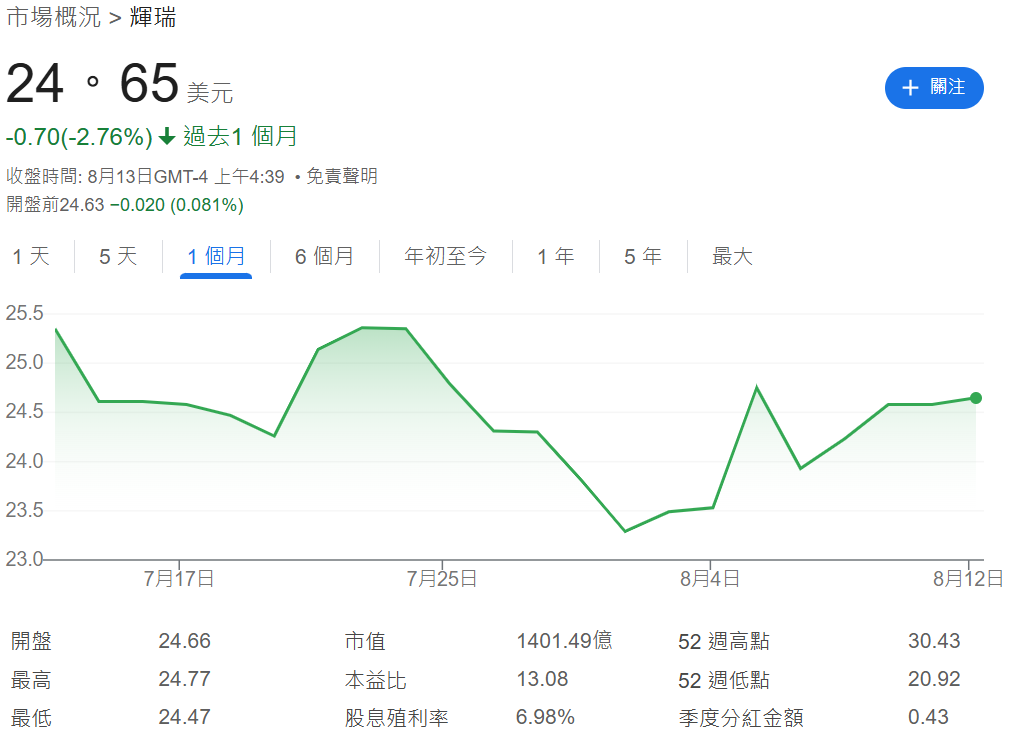Click the 8月4日 axis label
This screenshot has width=1032, height=736.
point(710,579)
